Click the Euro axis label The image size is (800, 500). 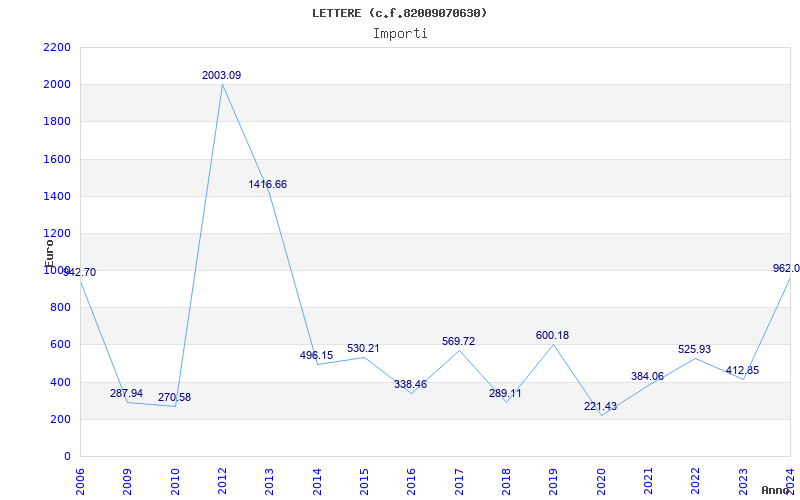click(x=49, y=253)
